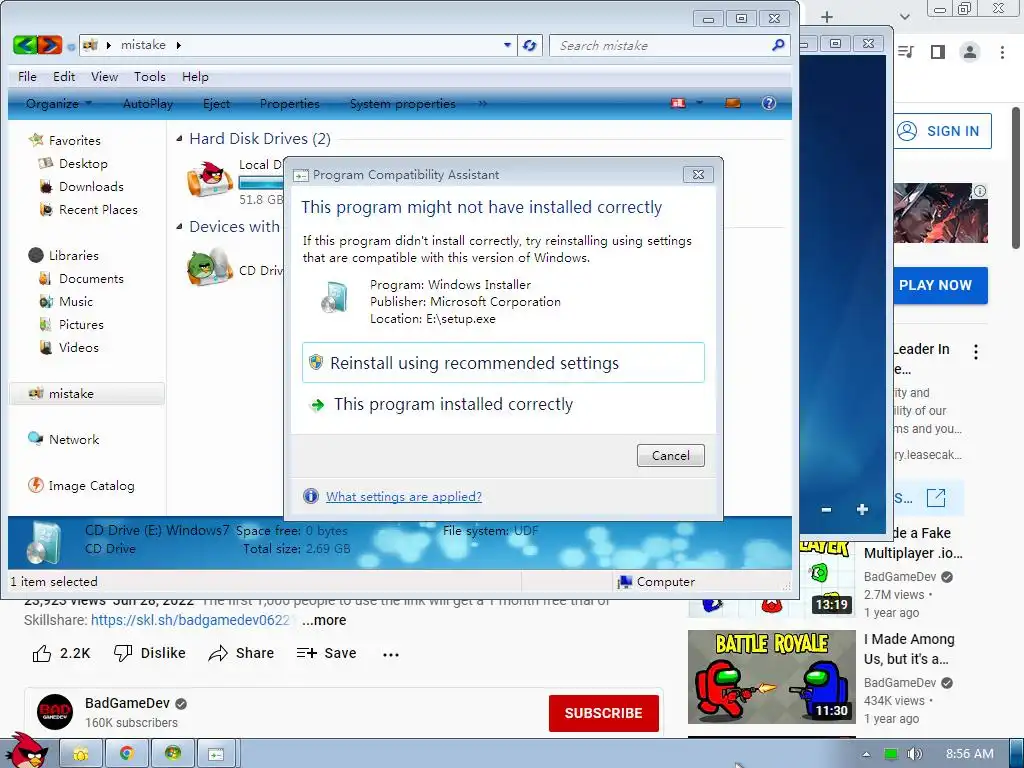This screenshot has height=768, width=1024.
Task: Click Properties in the toolbar
Action: point(290,103)
